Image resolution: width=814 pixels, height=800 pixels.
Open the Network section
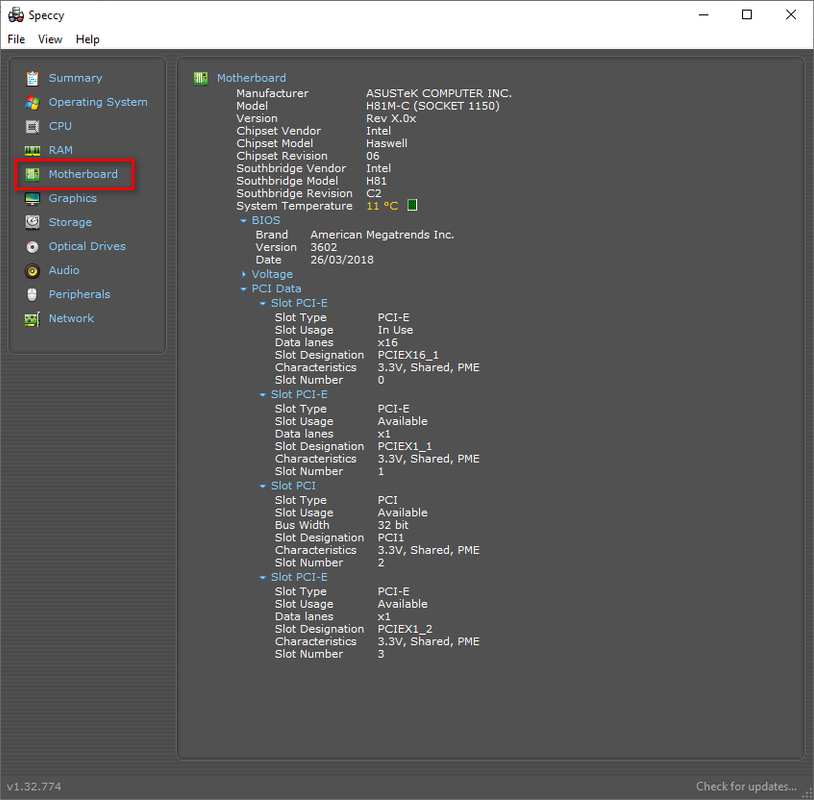71,318
